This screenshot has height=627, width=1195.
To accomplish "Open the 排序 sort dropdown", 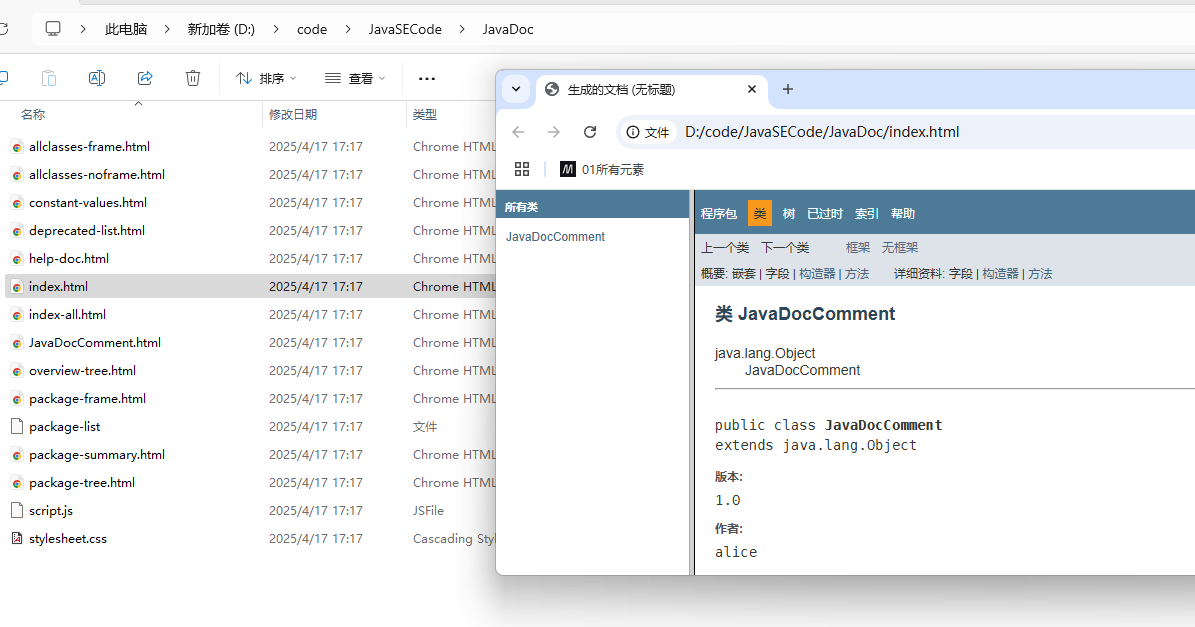I will pos(266,78).
